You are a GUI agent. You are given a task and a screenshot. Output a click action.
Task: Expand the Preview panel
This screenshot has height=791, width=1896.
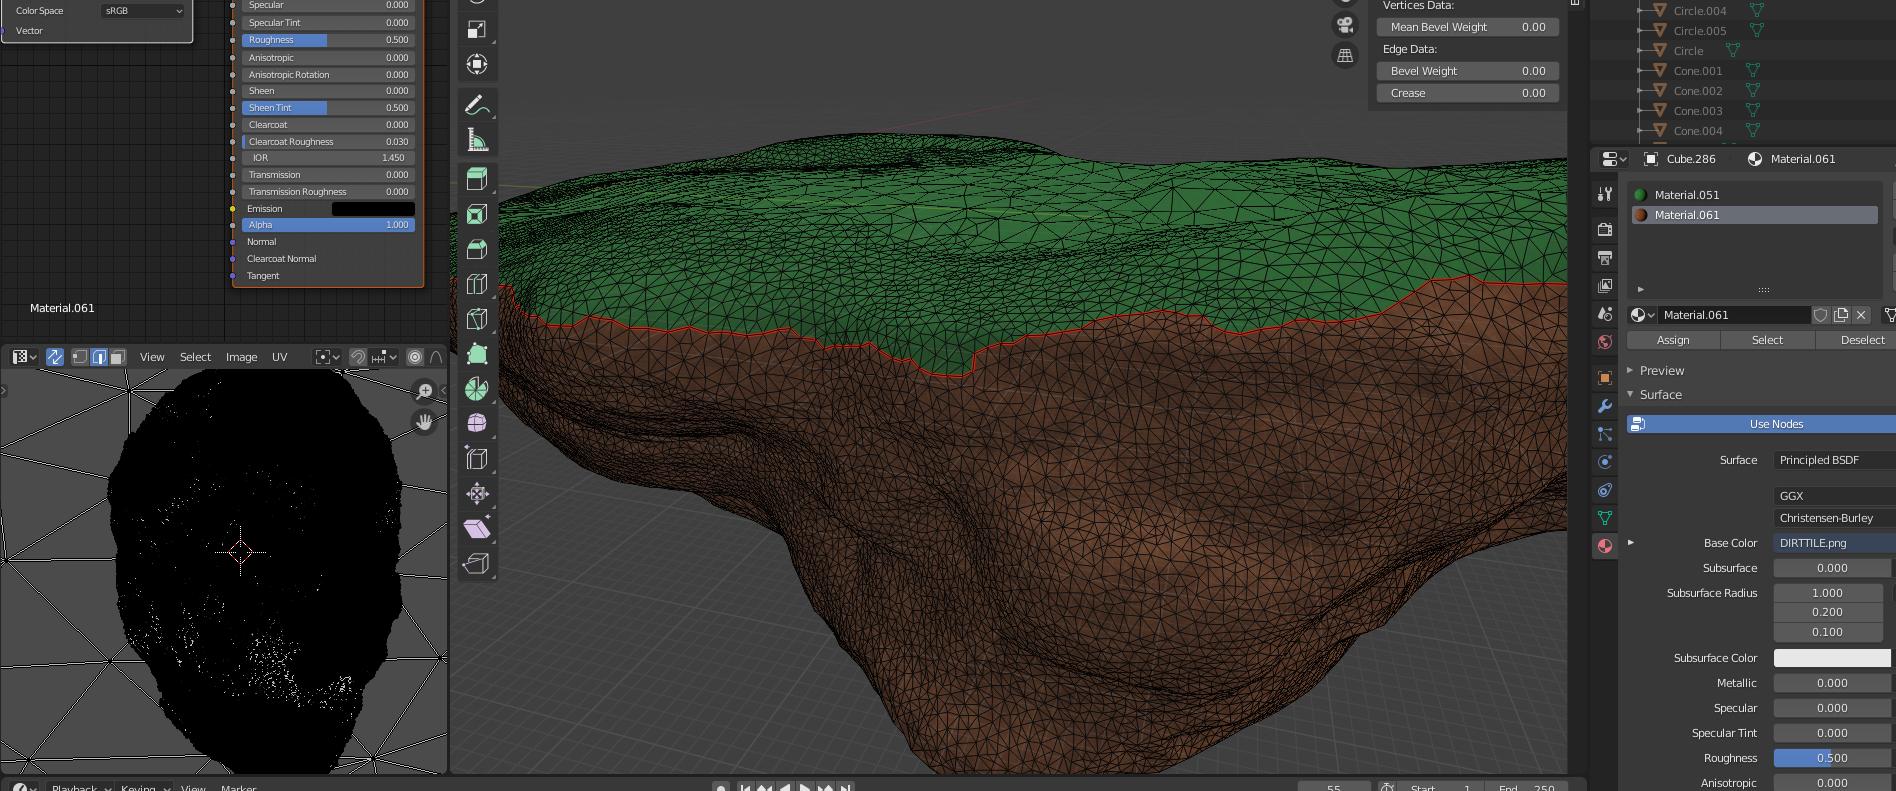click(1630, 370)
